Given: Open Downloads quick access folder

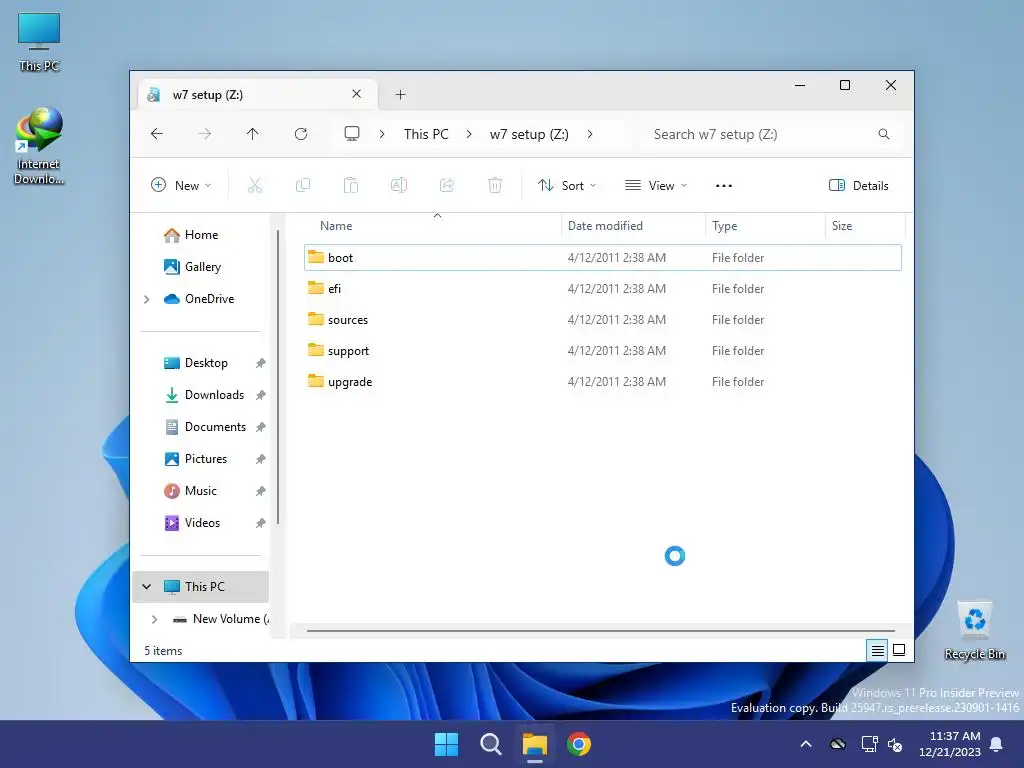Looking at the screenshot, I should coord(214,394).
